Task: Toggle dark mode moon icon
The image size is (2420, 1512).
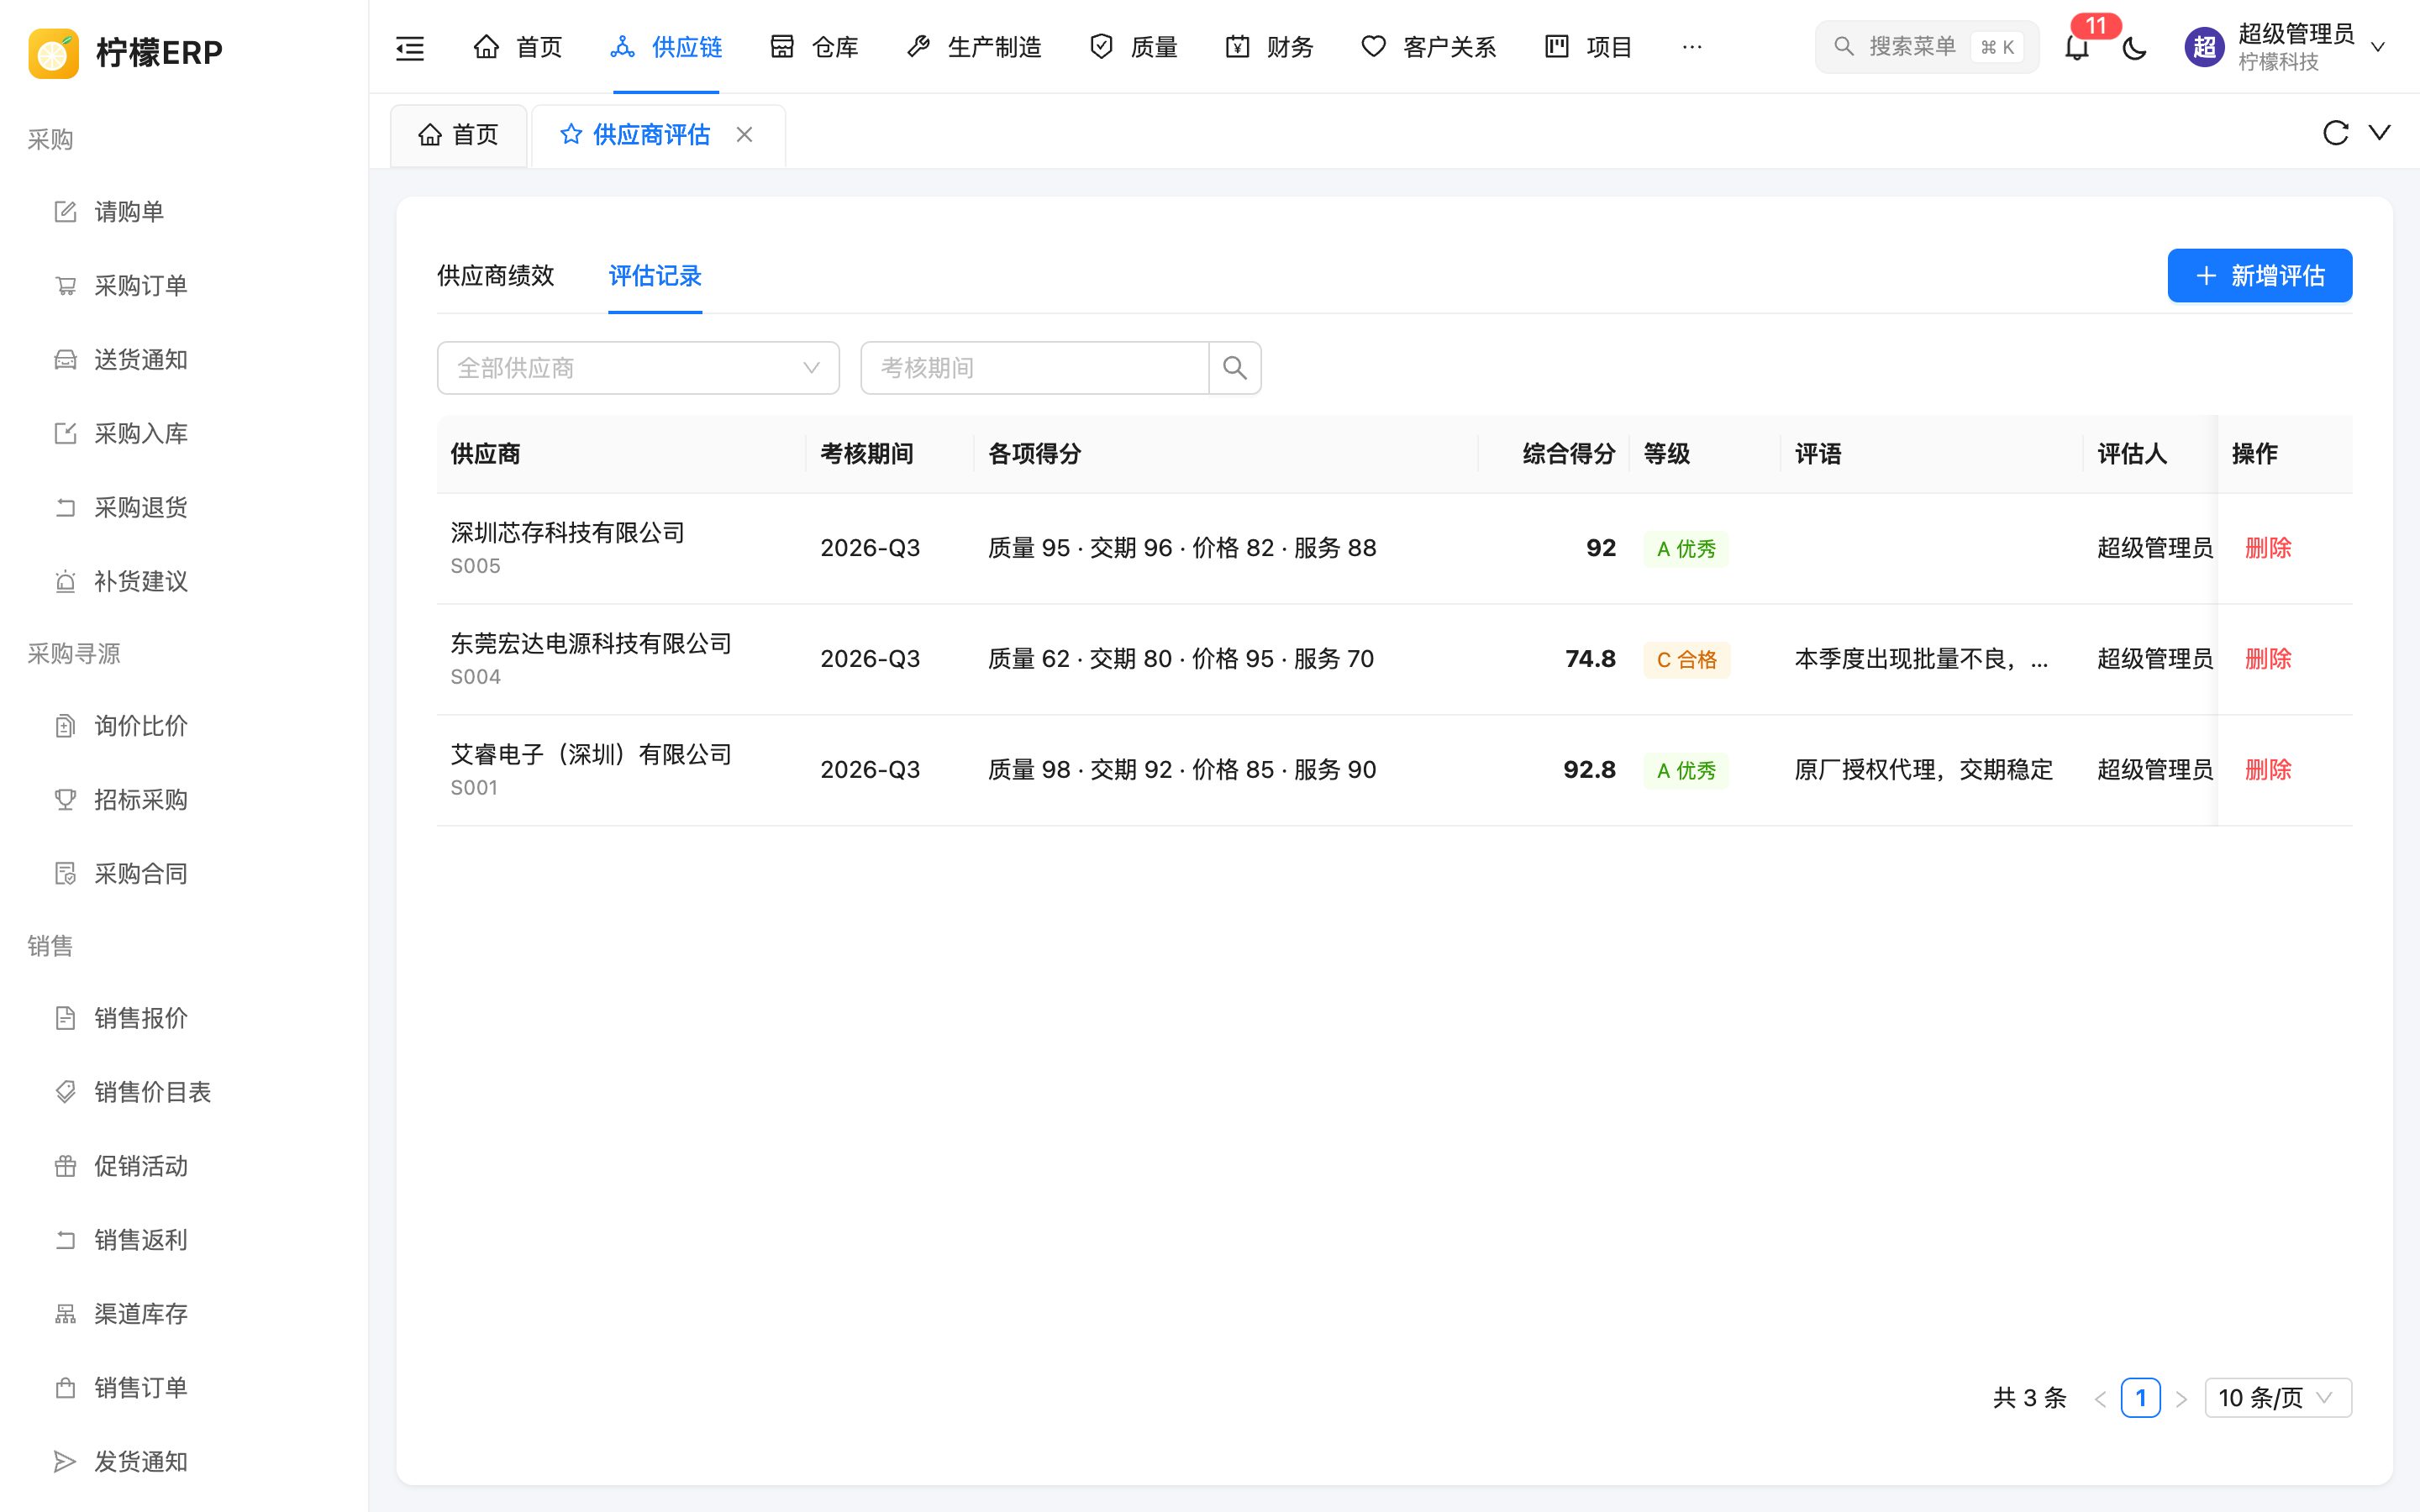Action: point(2134,47)
